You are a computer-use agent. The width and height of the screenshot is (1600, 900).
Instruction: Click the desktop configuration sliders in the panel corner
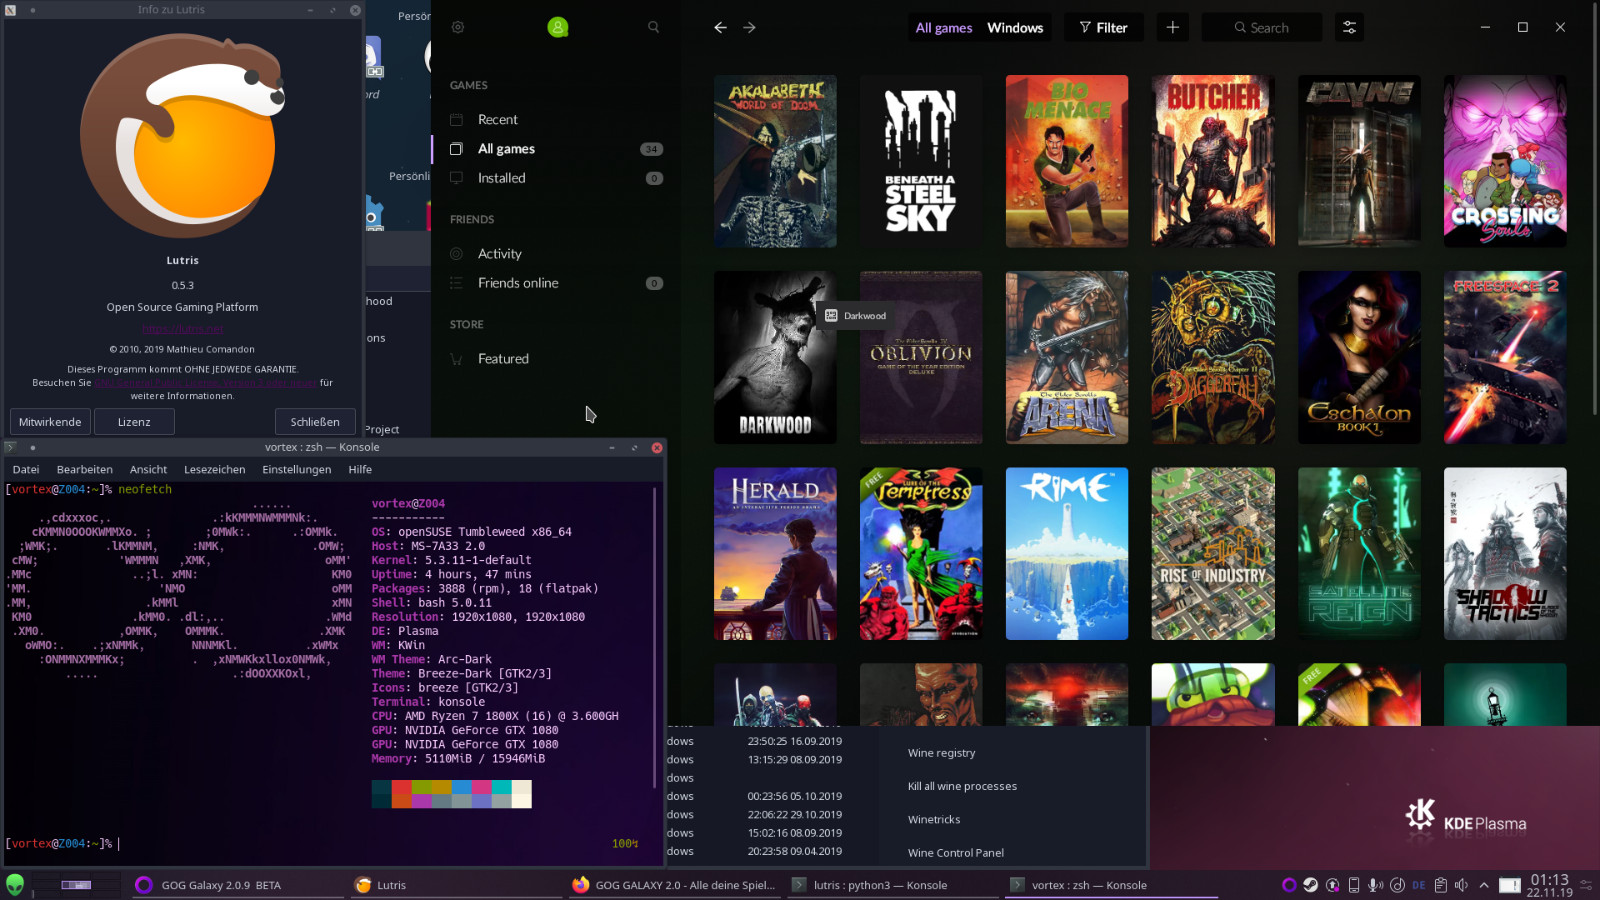(1586, 885)
